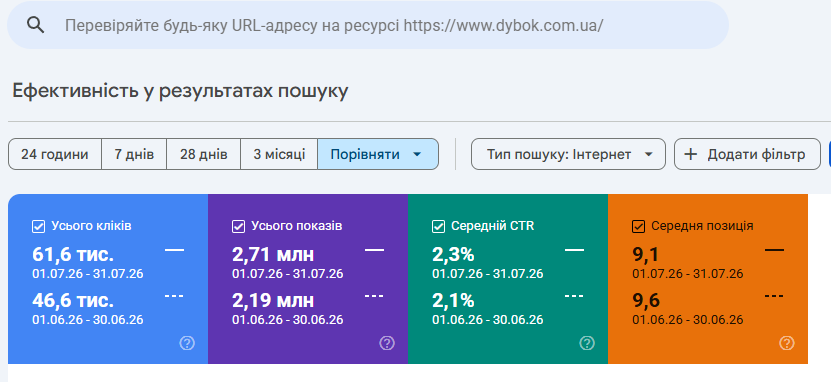Open help icon on Середня позиція card
Screen dimensions: 831x382
pyautogui.click(x=786, y=343)
